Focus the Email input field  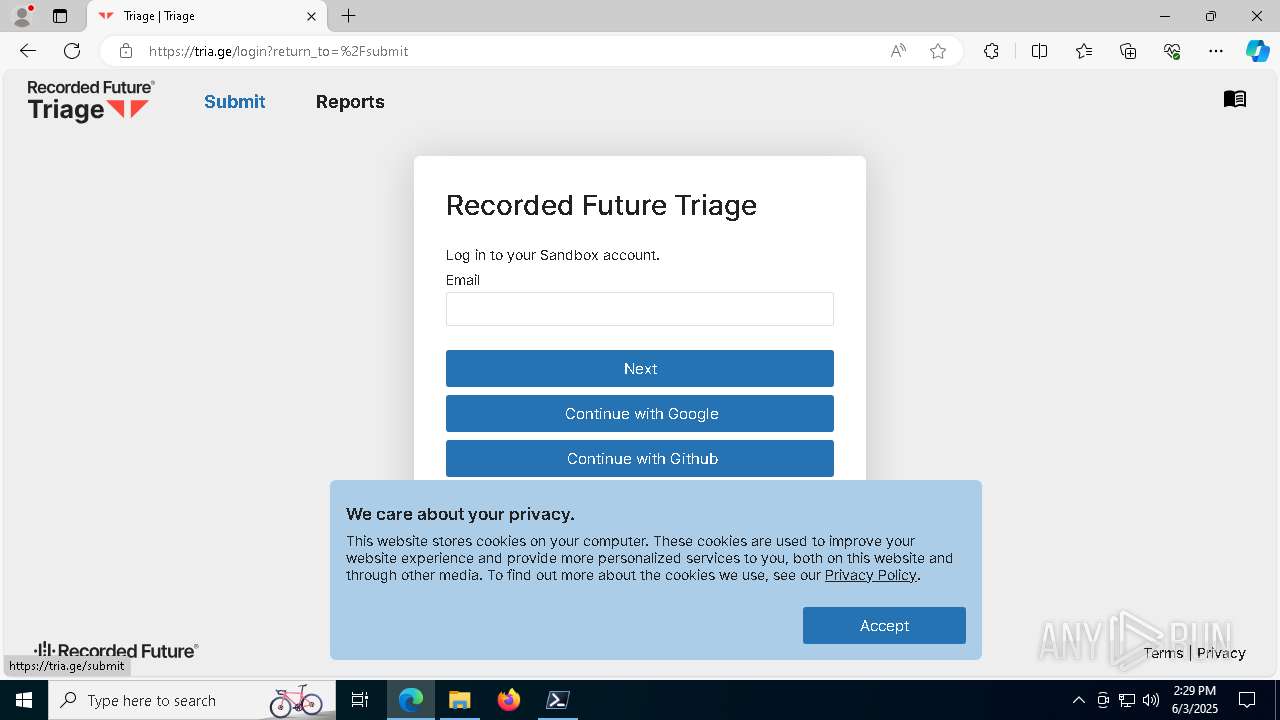point(640,309)
